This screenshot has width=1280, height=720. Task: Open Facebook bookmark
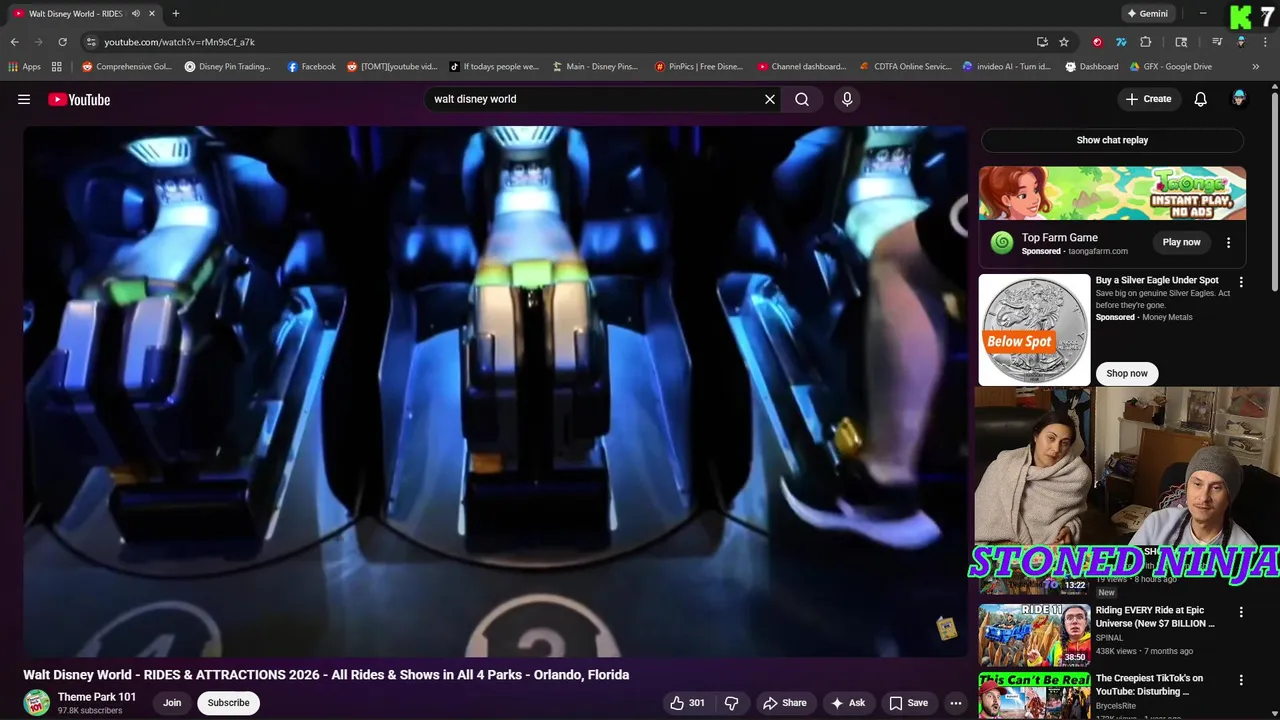(312, 67)
